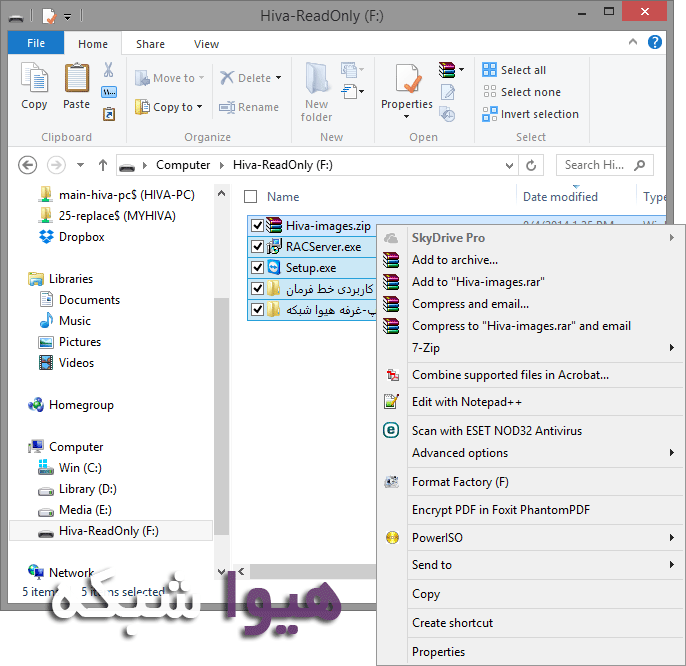Uncheck the RACServer.exe checkbox
This screenshot has height=666, width=686.
[x=257, y=247]
